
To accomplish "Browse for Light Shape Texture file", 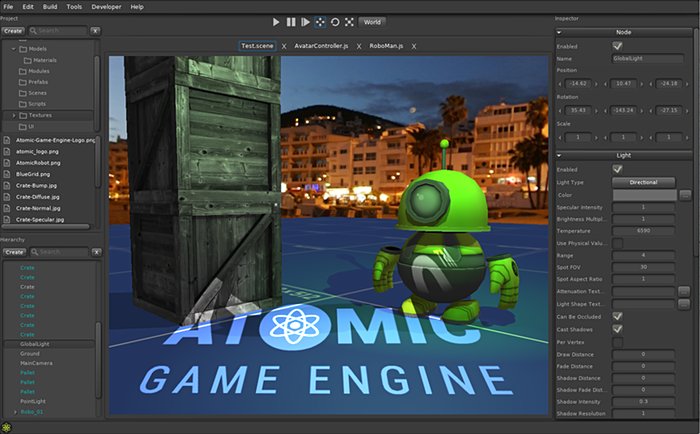I will point(683,304).
